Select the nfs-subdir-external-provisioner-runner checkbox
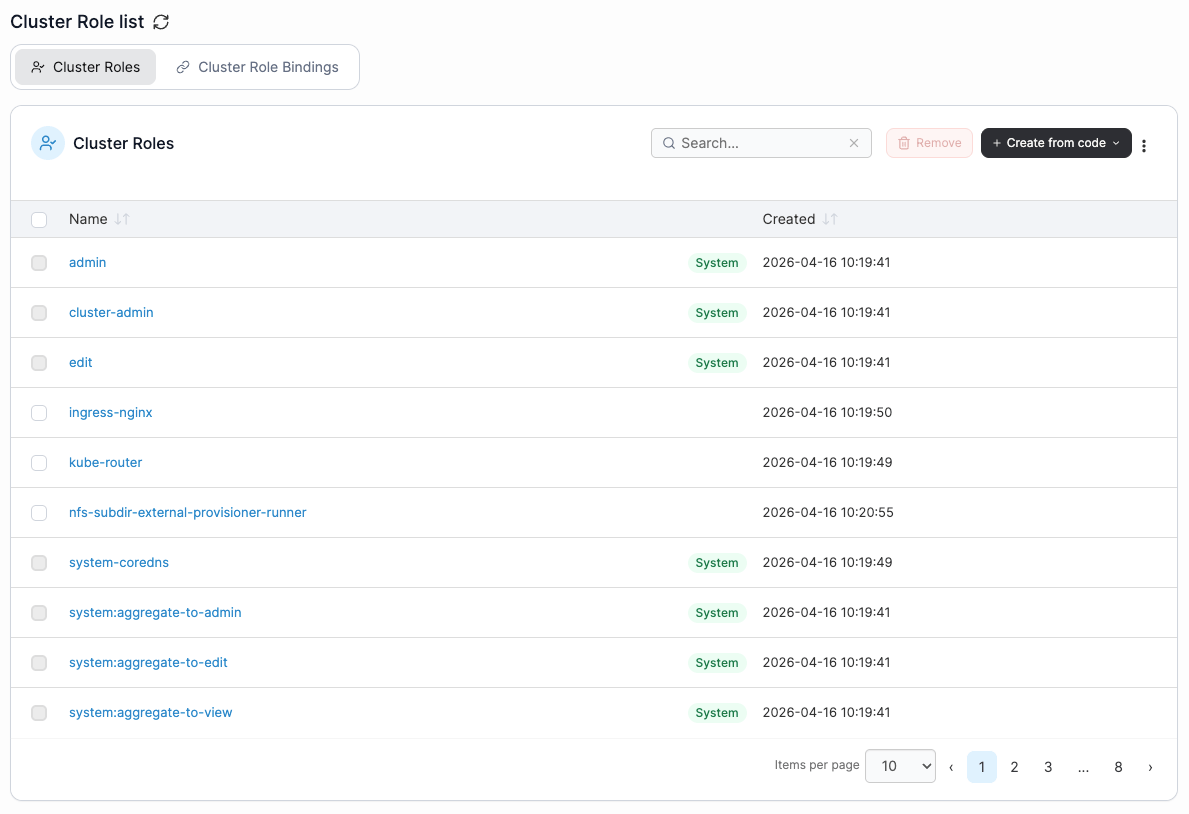This screenshot has width=1189, height=814. point(39,513)
